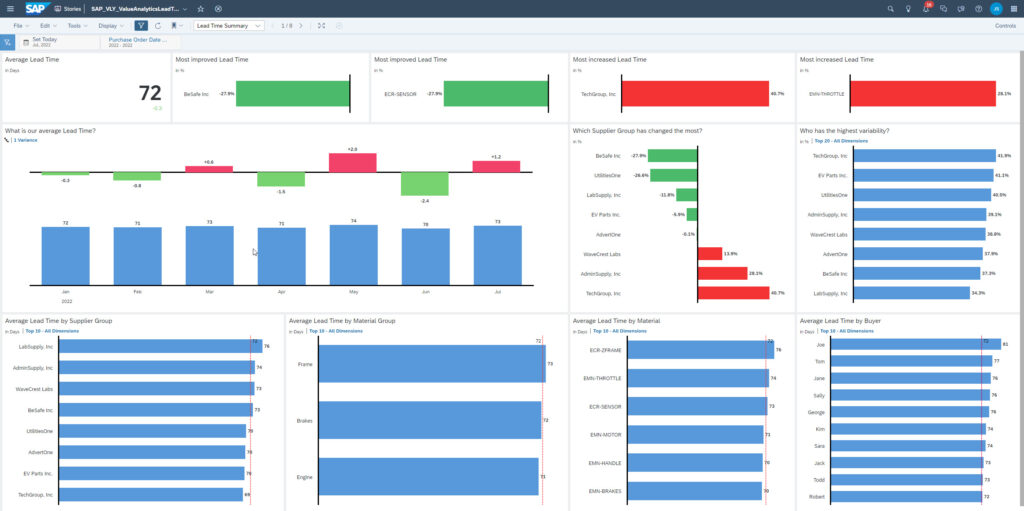Mark the story as favorite with star
This screenshot has width=1024, height=511.
click(x=200, y=8)
